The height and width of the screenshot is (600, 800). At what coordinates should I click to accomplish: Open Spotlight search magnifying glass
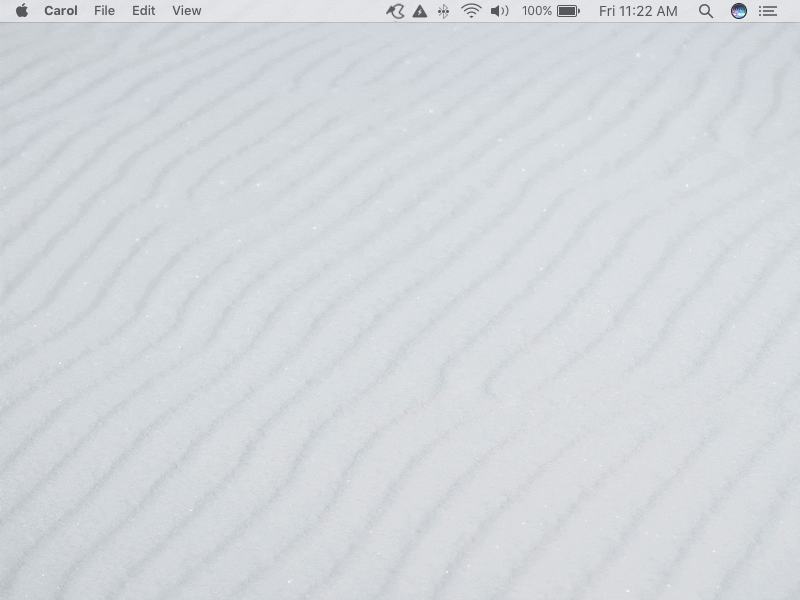coord(706,11)
